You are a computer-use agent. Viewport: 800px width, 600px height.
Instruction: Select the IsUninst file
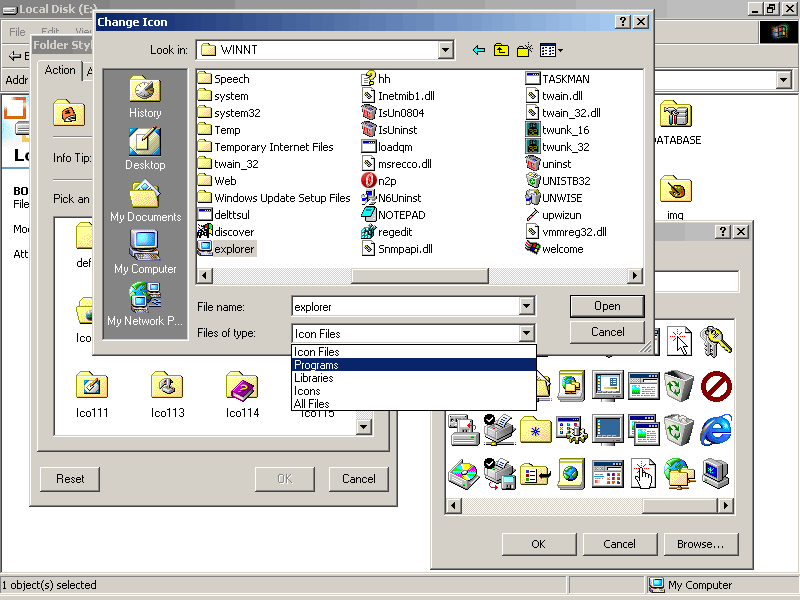point(390,130)
